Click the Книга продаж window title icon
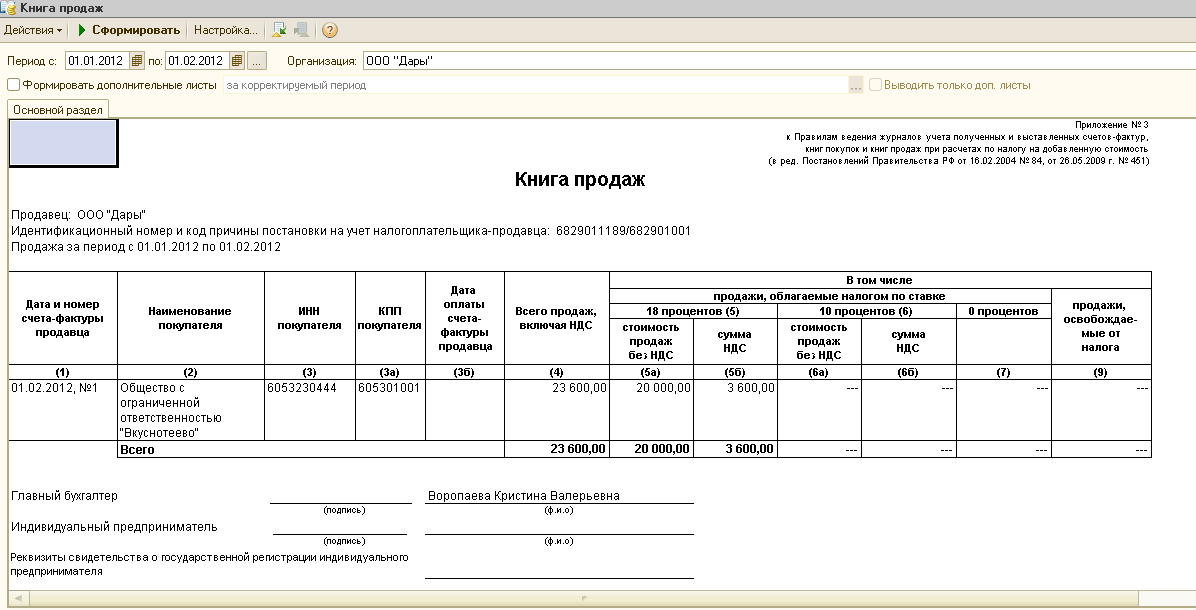Viewport: 1196px width, 610px height. point(8,8)
